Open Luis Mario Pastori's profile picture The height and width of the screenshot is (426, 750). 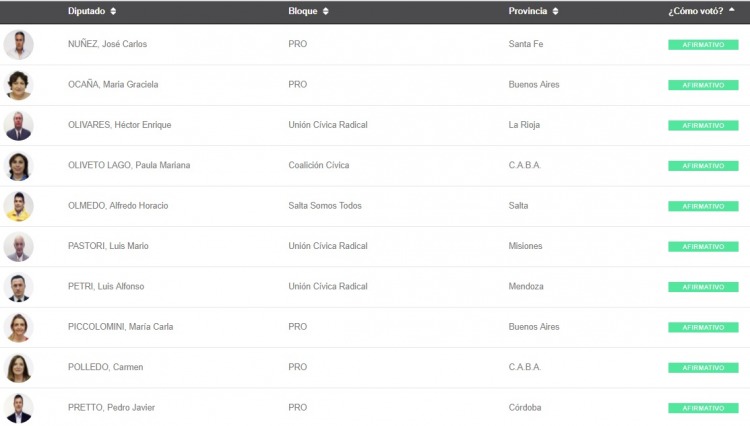[x=19, y=246]
